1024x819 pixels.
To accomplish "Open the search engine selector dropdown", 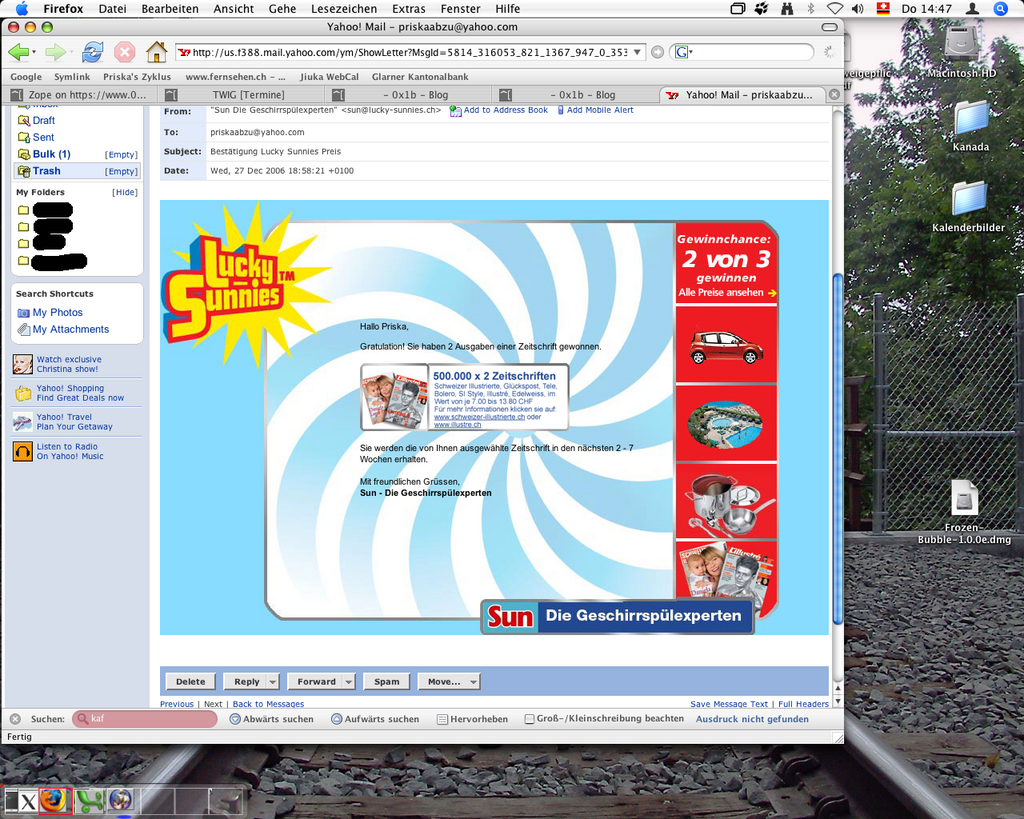I will pyautogui.click(x=683, y=52).
